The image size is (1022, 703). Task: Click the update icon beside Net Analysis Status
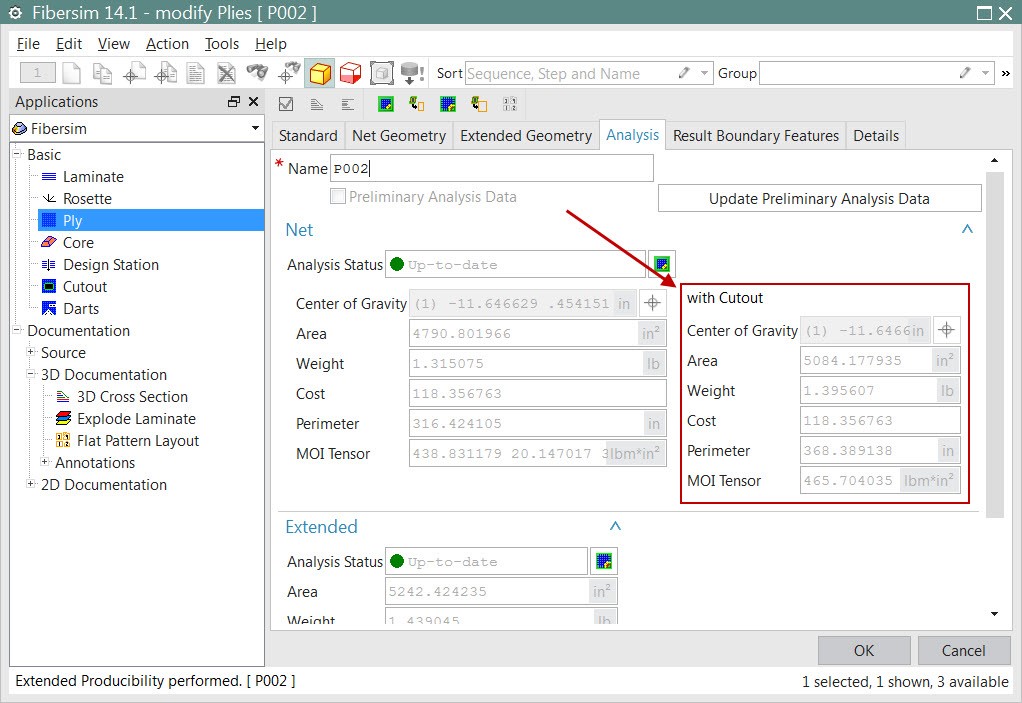click(x=660, y=264)
